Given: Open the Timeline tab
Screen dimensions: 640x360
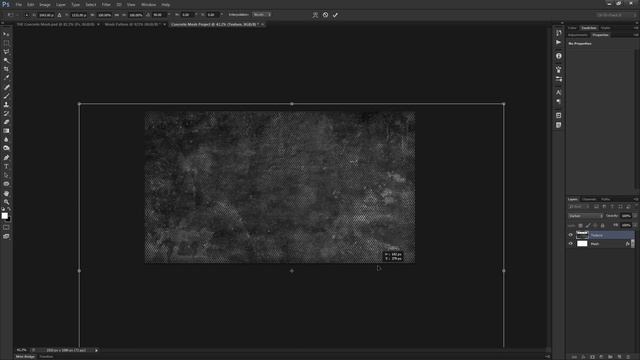Looking at the screenshot, I should [46, 357].
